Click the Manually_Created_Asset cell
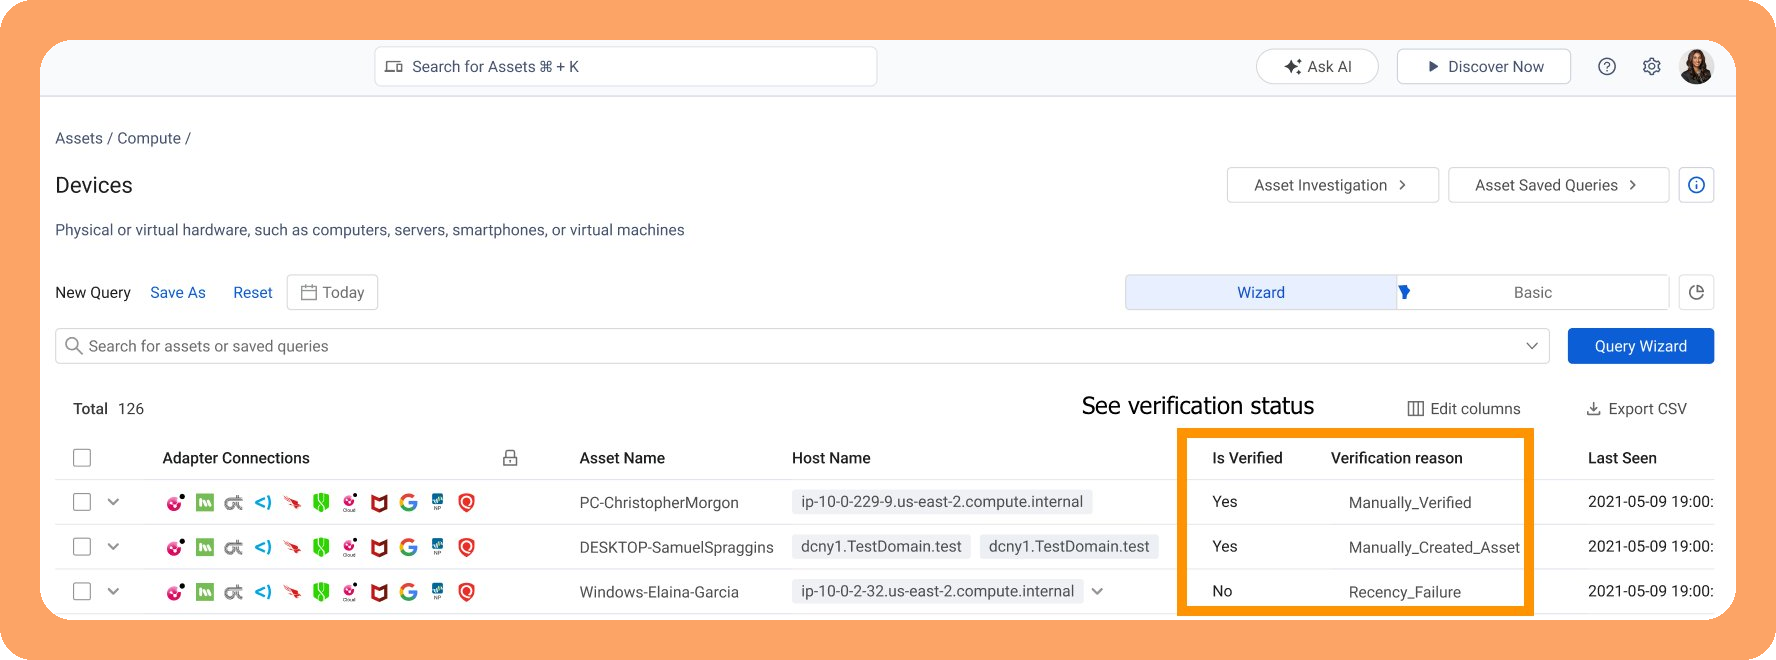This screenshot has width=1776, height=660. (1434, 547)
